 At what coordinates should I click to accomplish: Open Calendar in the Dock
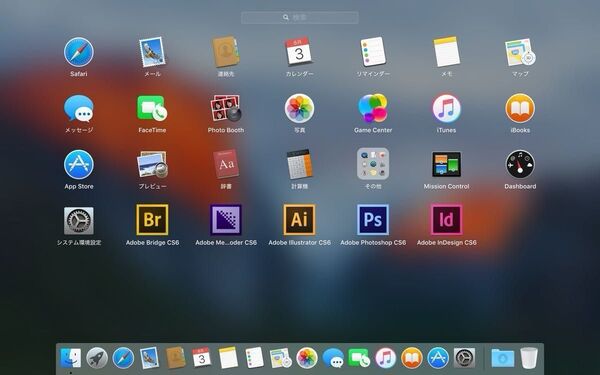tap(202, 357)
